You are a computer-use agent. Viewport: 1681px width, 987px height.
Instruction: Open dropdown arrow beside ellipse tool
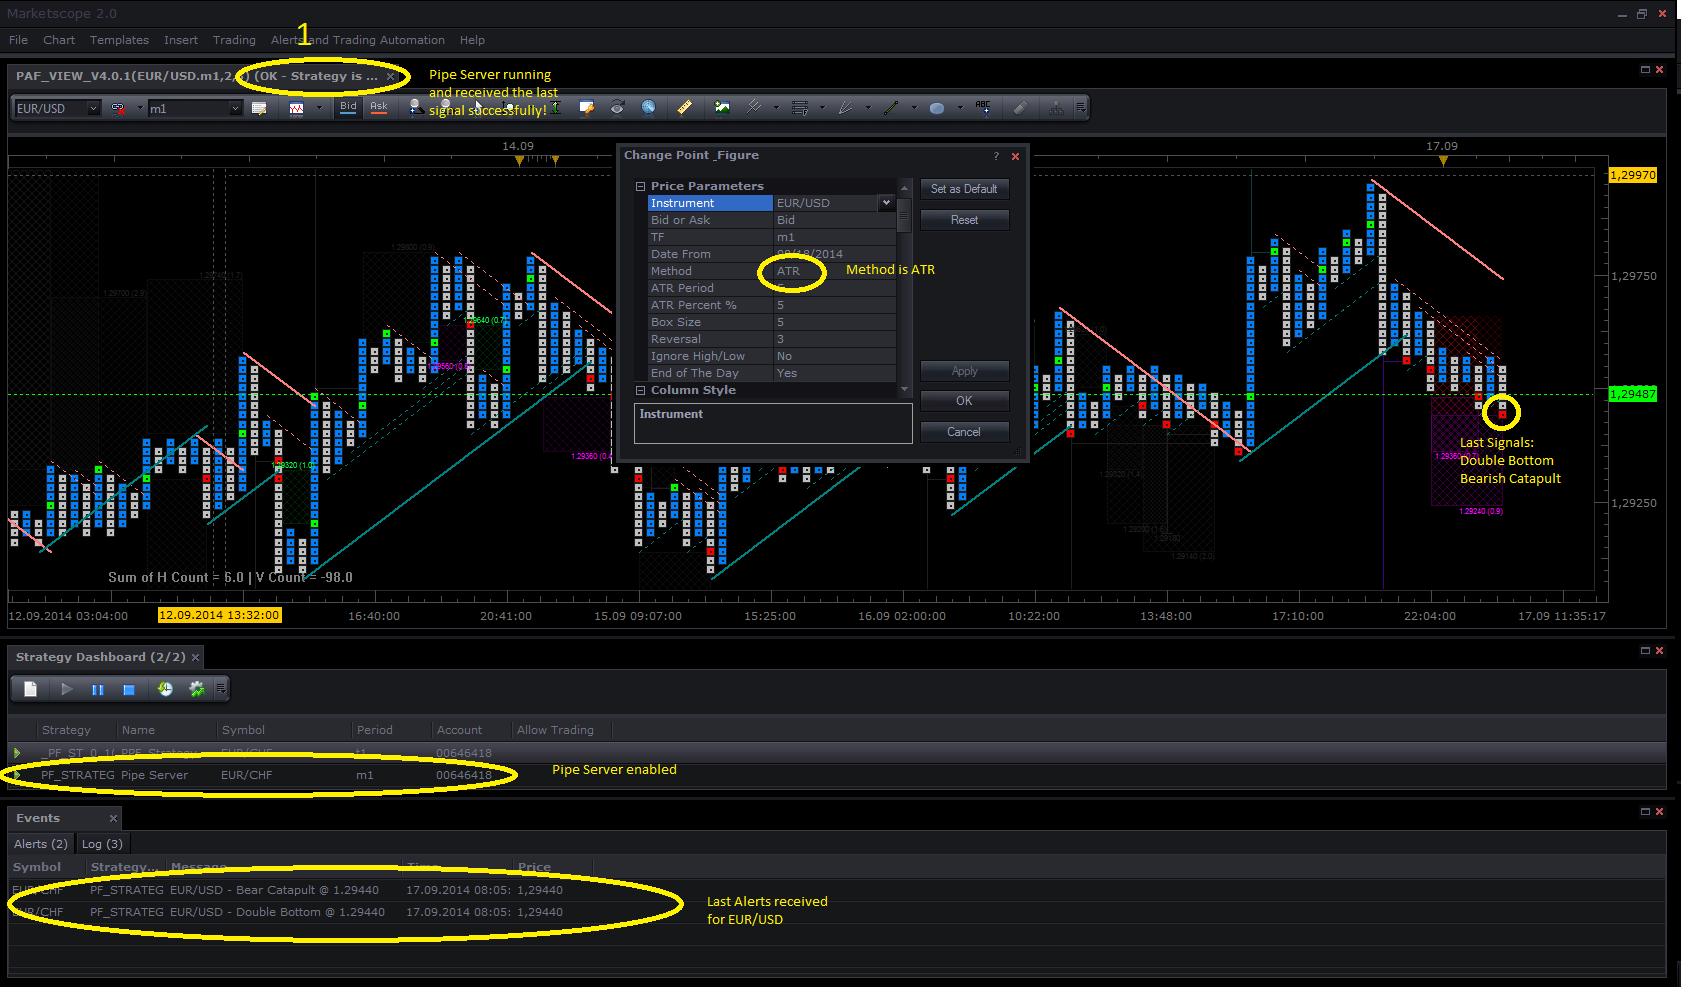(x=960, y=108)
